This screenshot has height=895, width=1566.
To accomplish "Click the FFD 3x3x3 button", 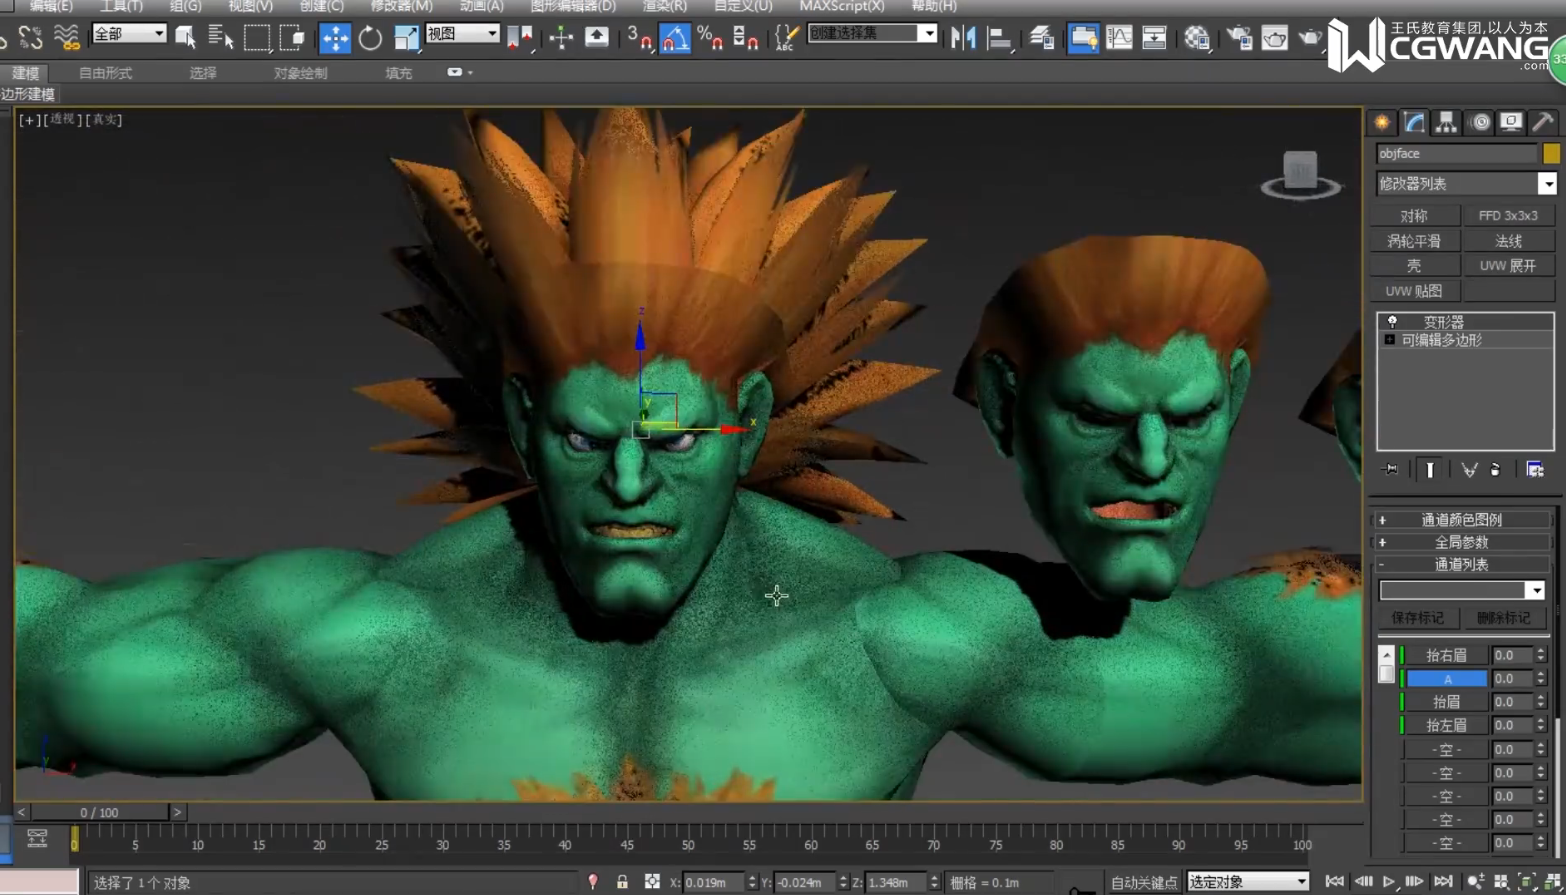I will 1508,215.
